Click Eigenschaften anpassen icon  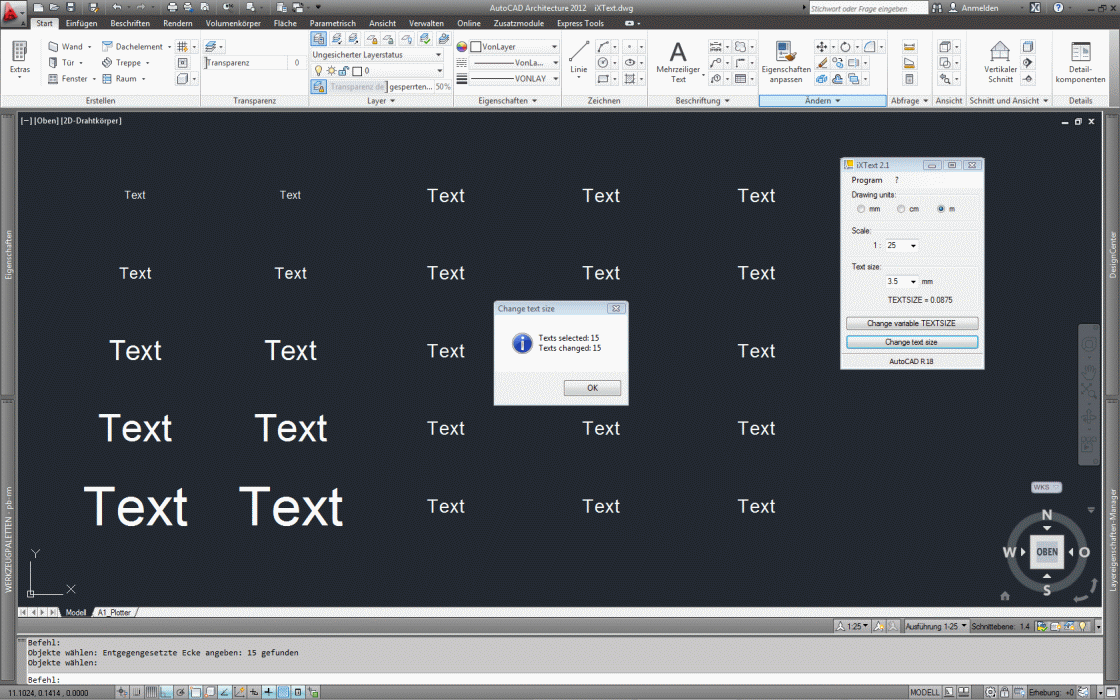click(786, 61)
